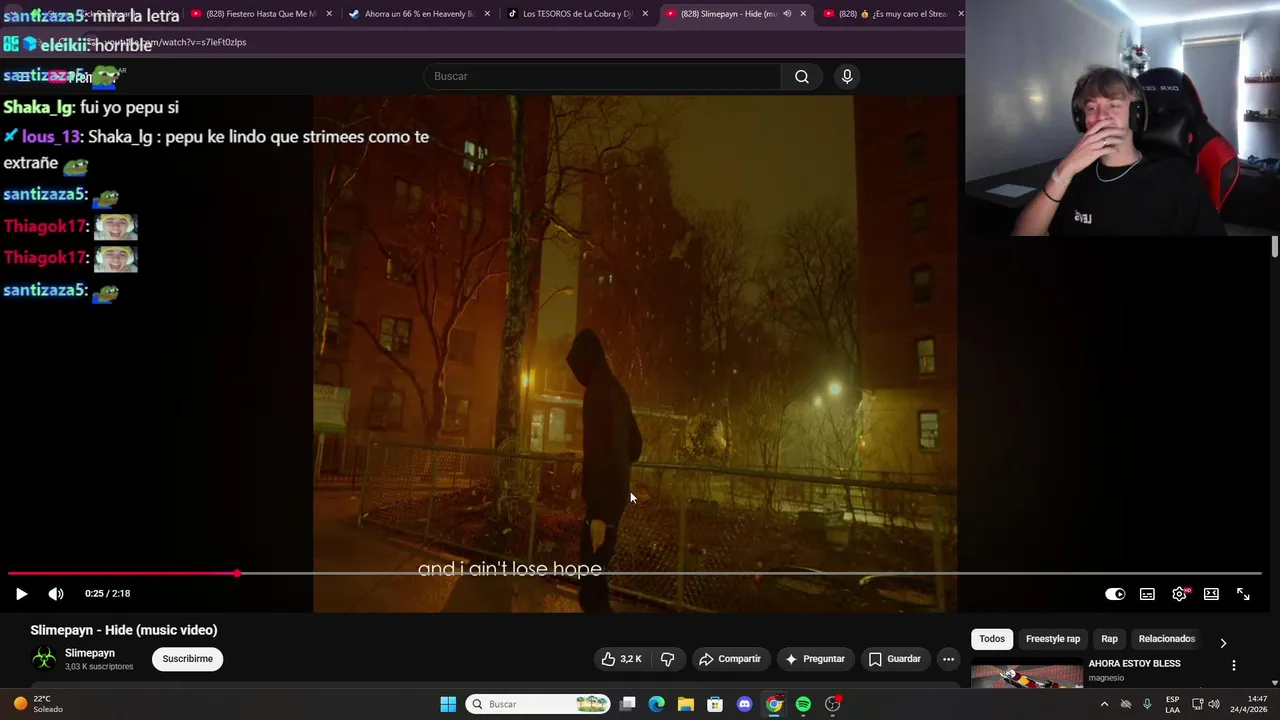
Task: Show more filter chips with right arrow
Action: [1223, 643]
